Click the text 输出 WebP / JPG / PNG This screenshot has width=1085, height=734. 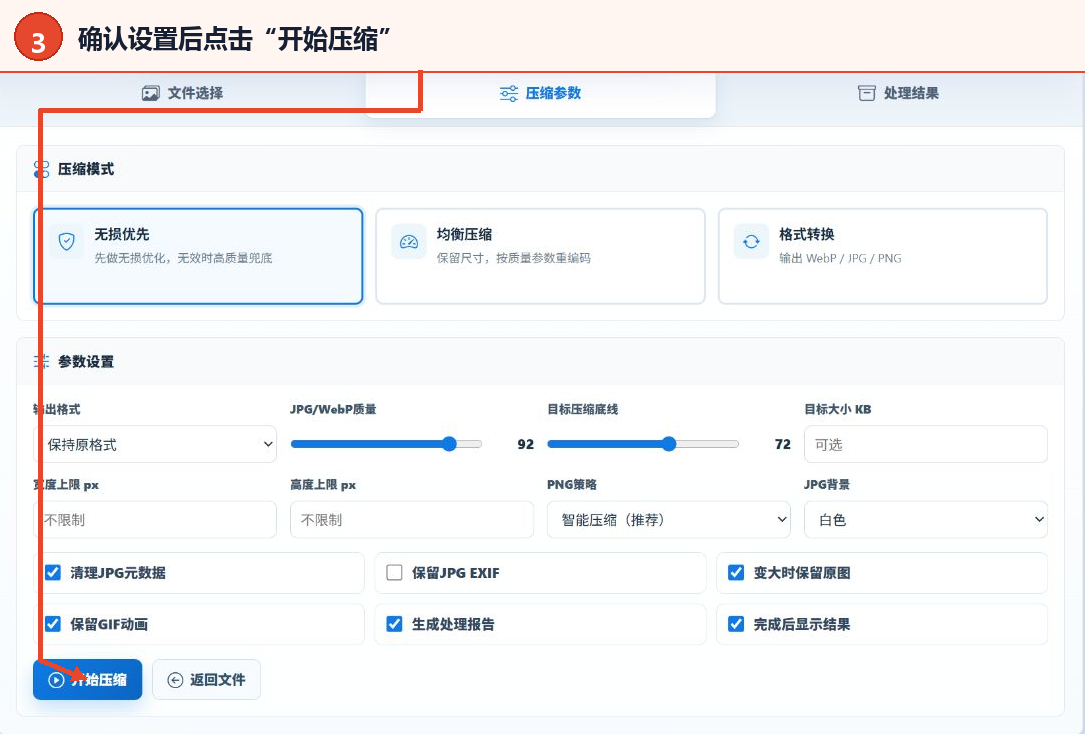[x=840, y=258]
